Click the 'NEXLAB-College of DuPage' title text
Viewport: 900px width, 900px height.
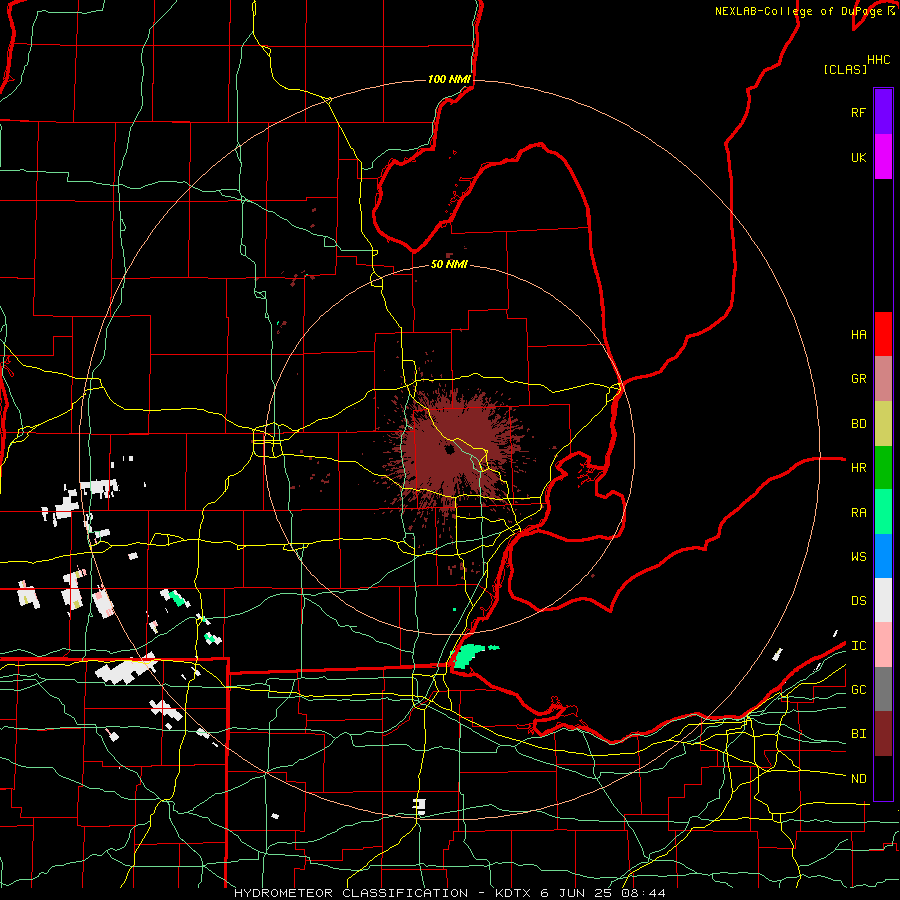pyautogui.click(x=798, y=11)
